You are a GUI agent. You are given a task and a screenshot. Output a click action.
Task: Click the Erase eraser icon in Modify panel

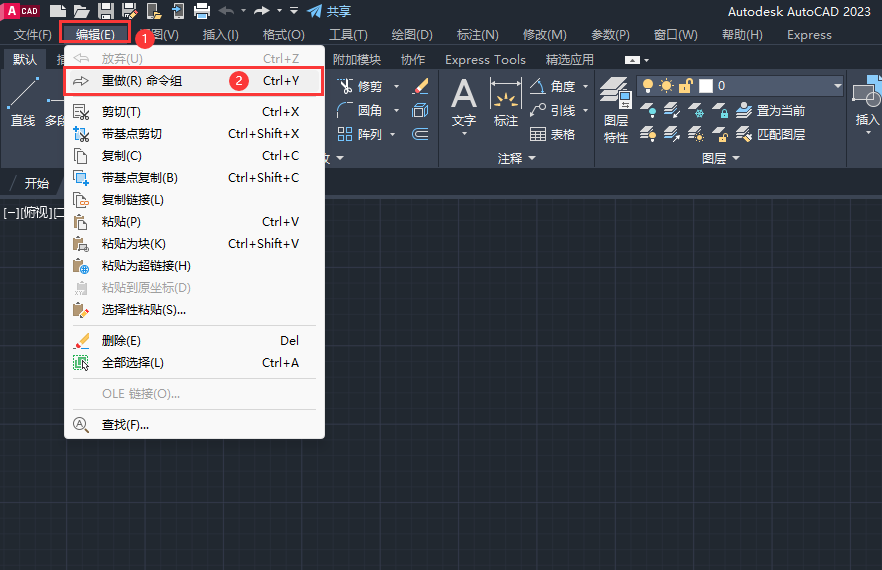pos(421,86)
